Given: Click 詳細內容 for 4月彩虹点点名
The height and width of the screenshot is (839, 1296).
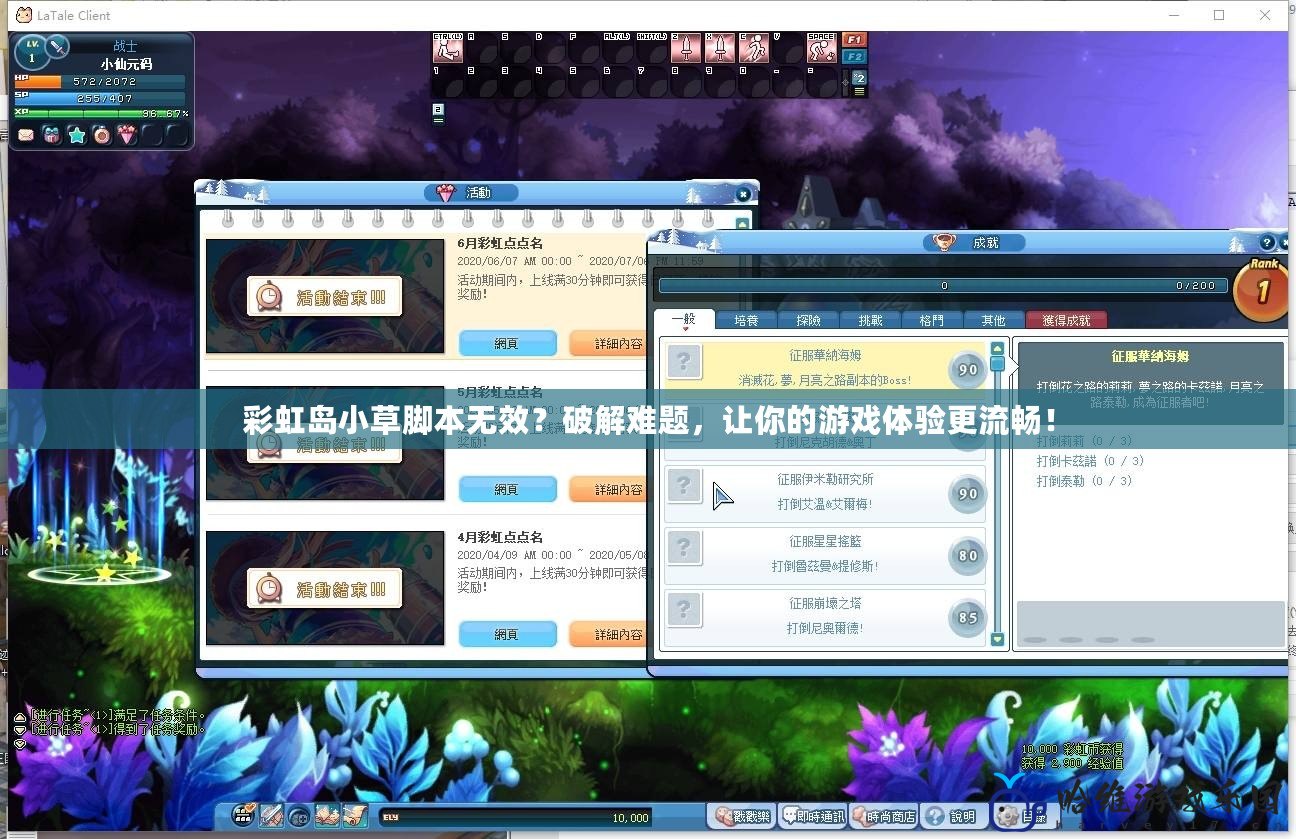Looking at the screenshot, I should pyautogui.click(x=610, y=634).
